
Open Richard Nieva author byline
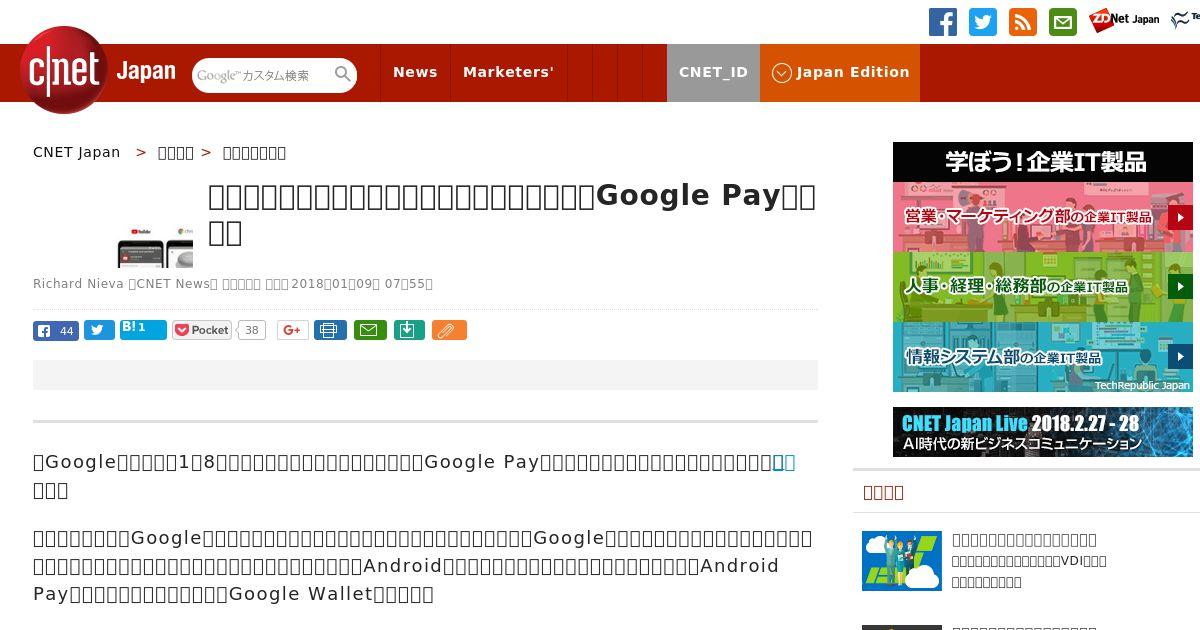pyautogui.click(x=78, y=284)
